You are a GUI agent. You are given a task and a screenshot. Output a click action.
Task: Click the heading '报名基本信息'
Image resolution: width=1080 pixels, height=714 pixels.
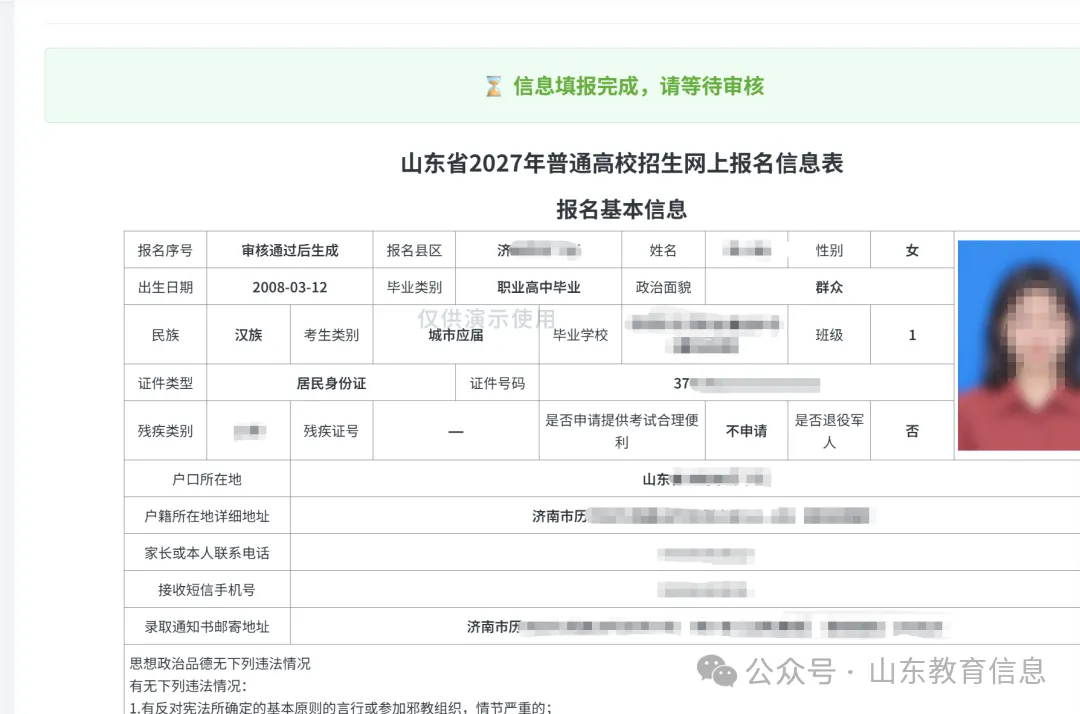coord(622,209)
